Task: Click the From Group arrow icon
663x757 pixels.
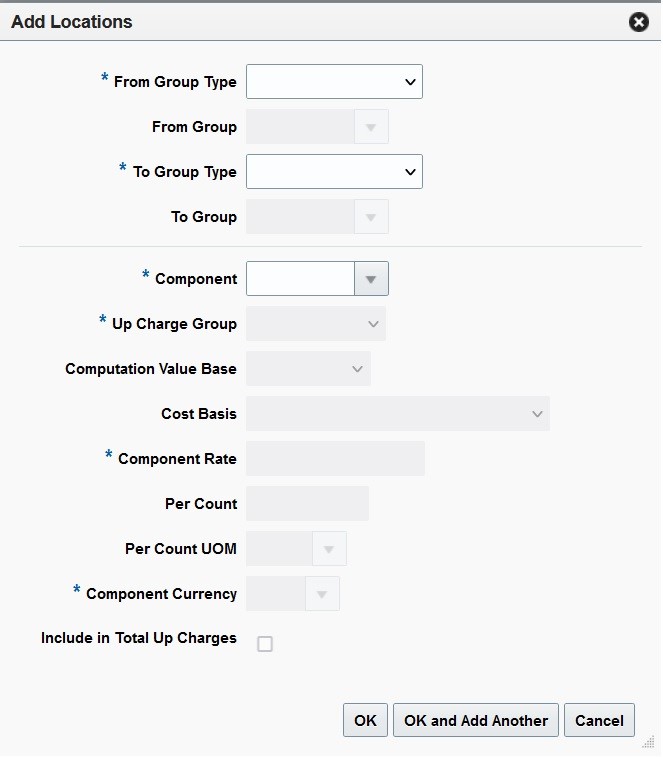Action: pos(371,127)
